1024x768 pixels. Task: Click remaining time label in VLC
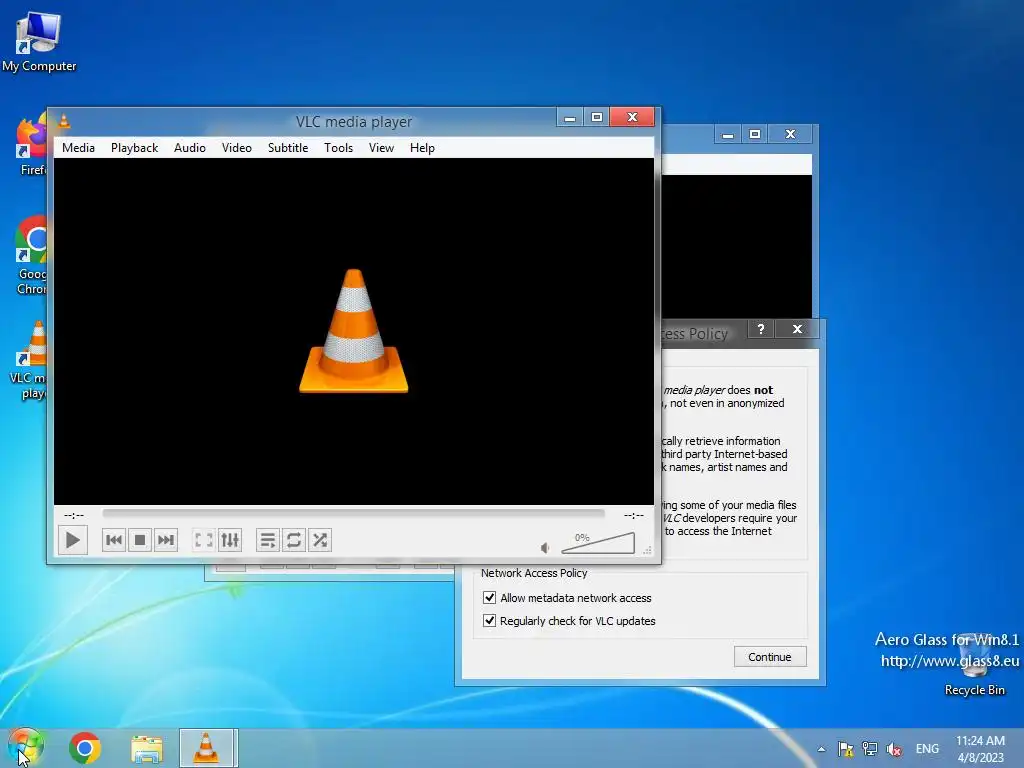tap(633, 515)
